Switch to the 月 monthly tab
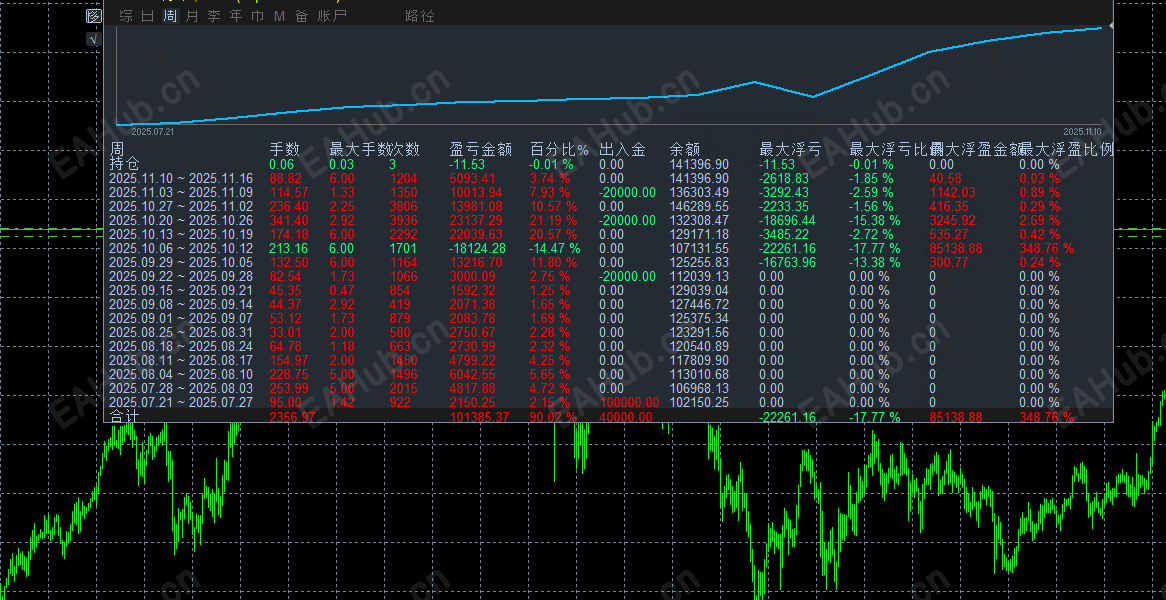1166x600 pixels. click(x=192, y=16)
